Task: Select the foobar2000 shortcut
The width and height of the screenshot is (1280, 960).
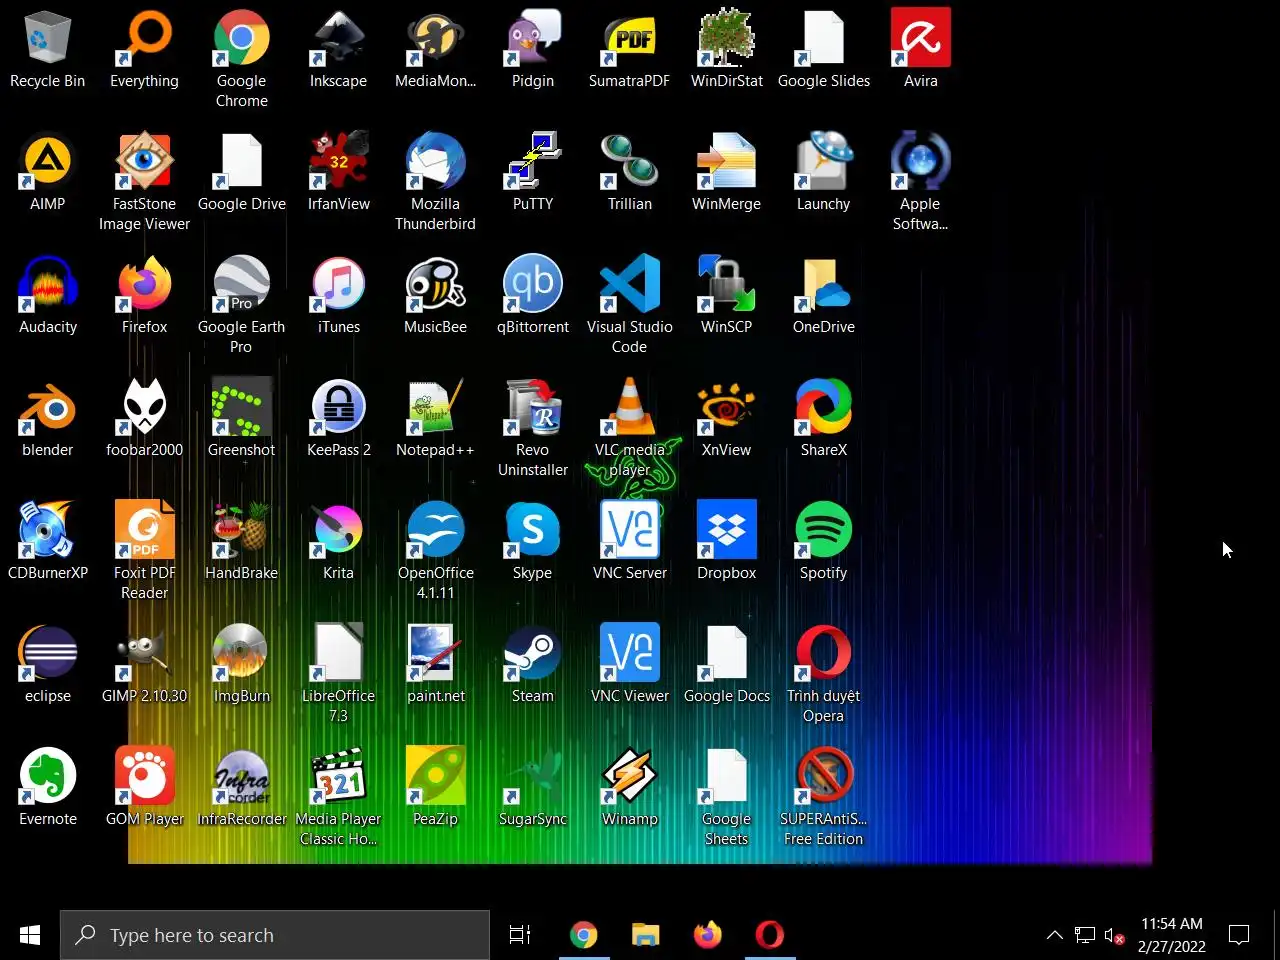Action: tap(145, 408)
